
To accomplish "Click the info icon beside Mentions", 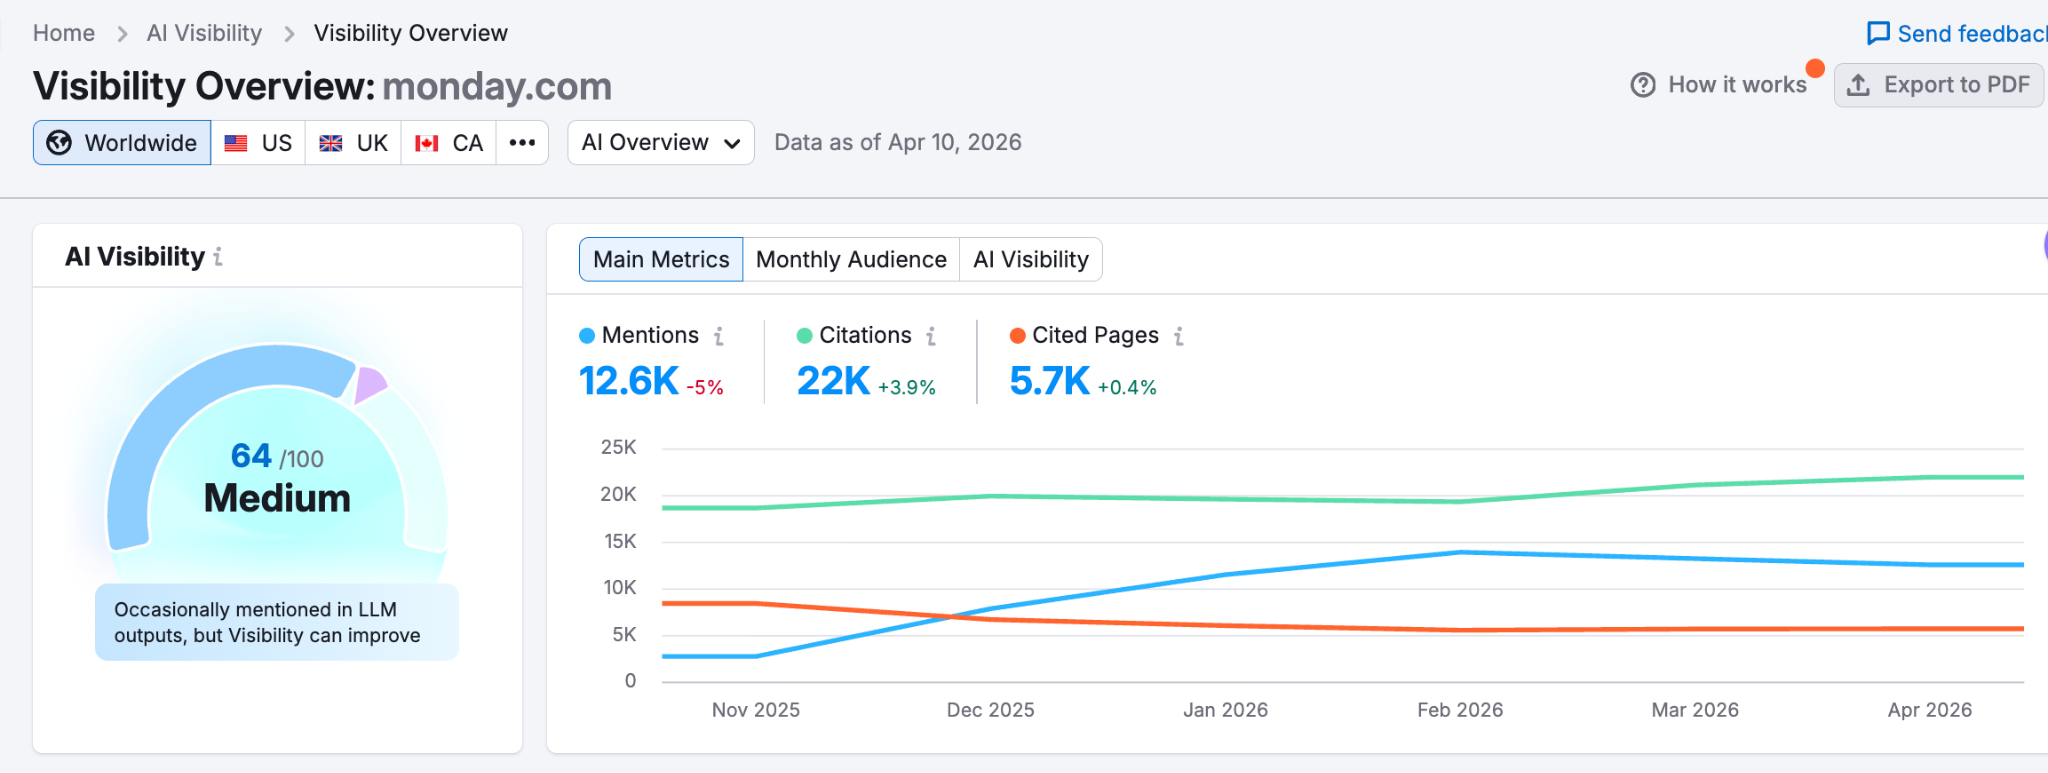I will point(718,336).
